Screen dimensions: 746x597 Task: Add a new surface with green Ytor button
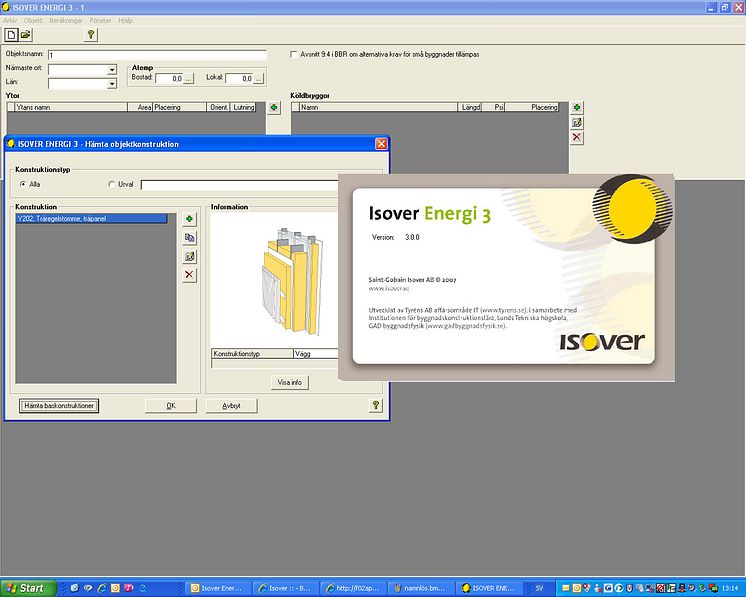point(274,108)
